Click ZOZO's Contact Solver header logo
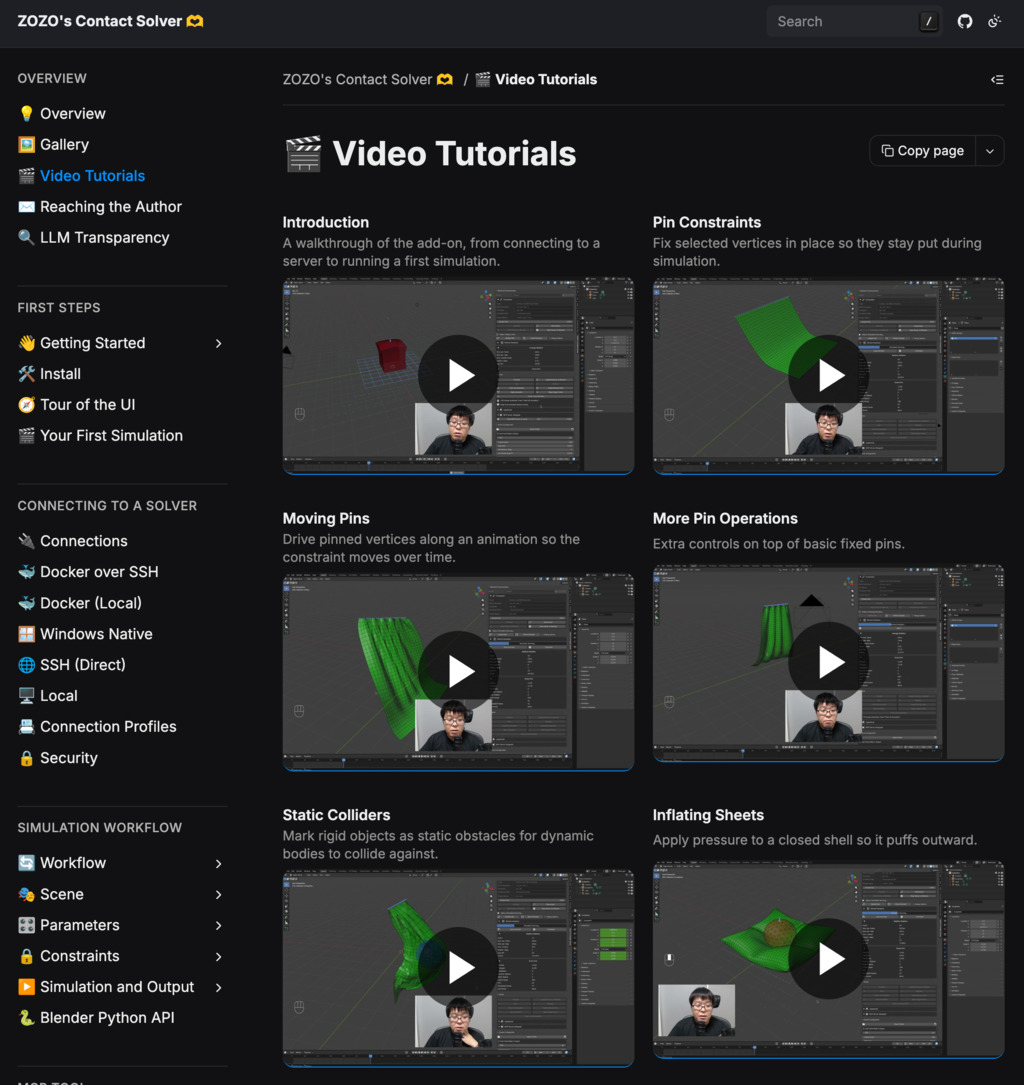1024x1085 pixels. [110, 21]
